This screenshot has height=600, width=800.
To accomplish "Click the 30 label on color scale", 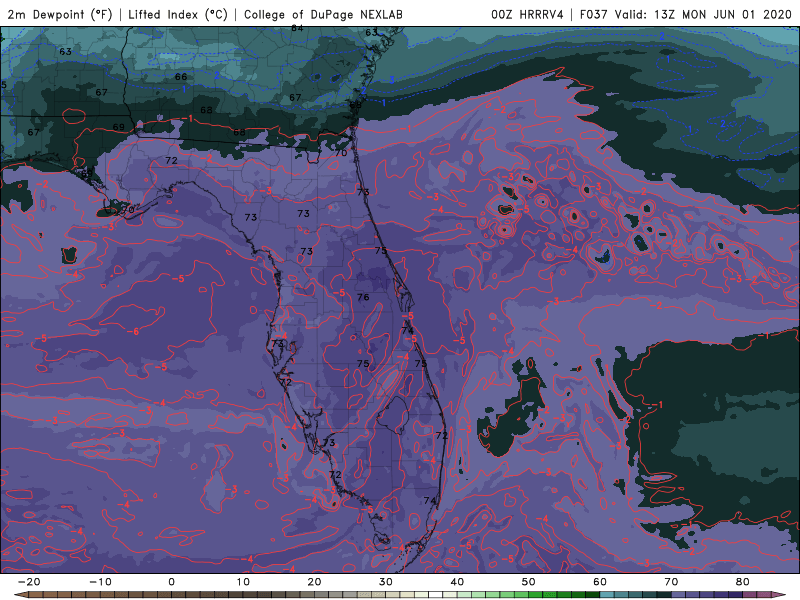I will (386, 582).
